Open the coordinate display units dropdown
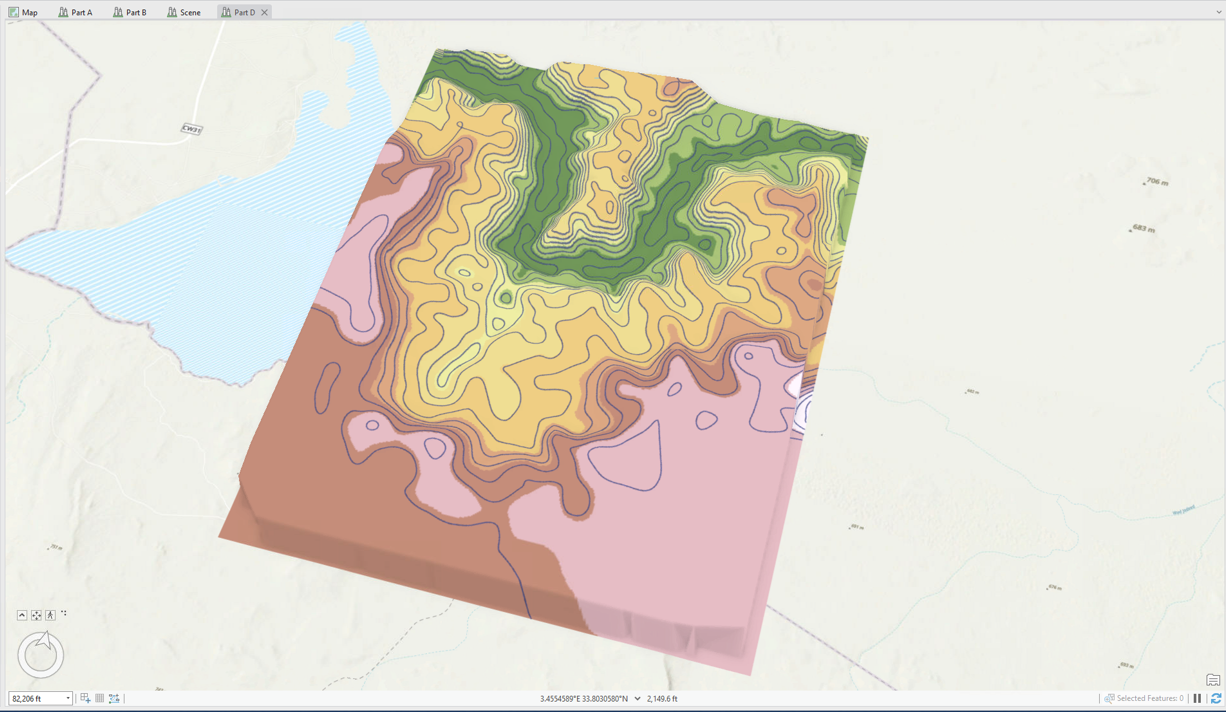This screenshot has width=1226, height=712. click(x=637, y=699)
